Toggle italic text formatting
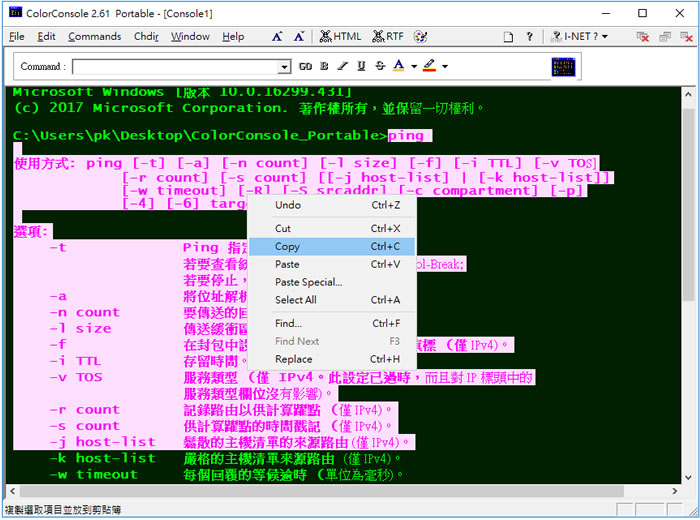700x520 pixels. pyautogui.click(x=342, y=67)
